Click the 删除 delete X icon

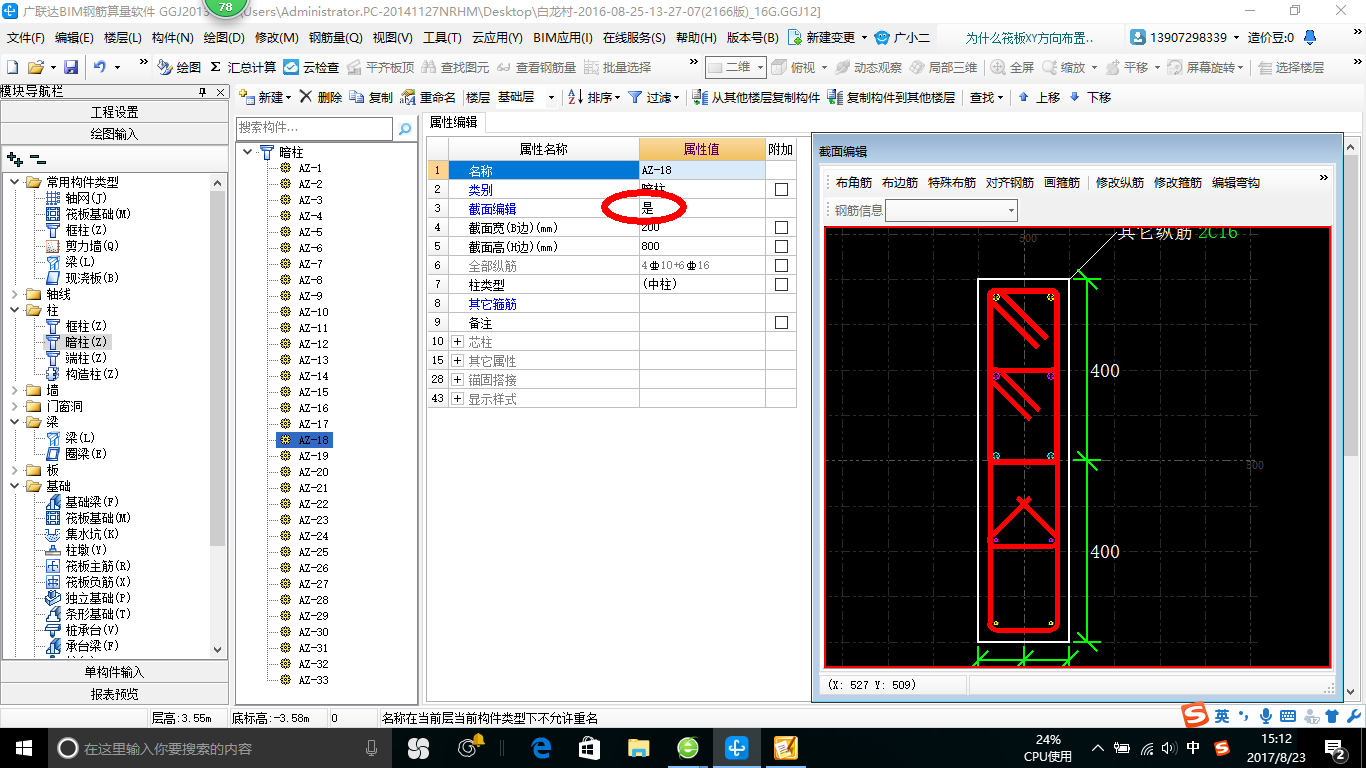point(306,97)
